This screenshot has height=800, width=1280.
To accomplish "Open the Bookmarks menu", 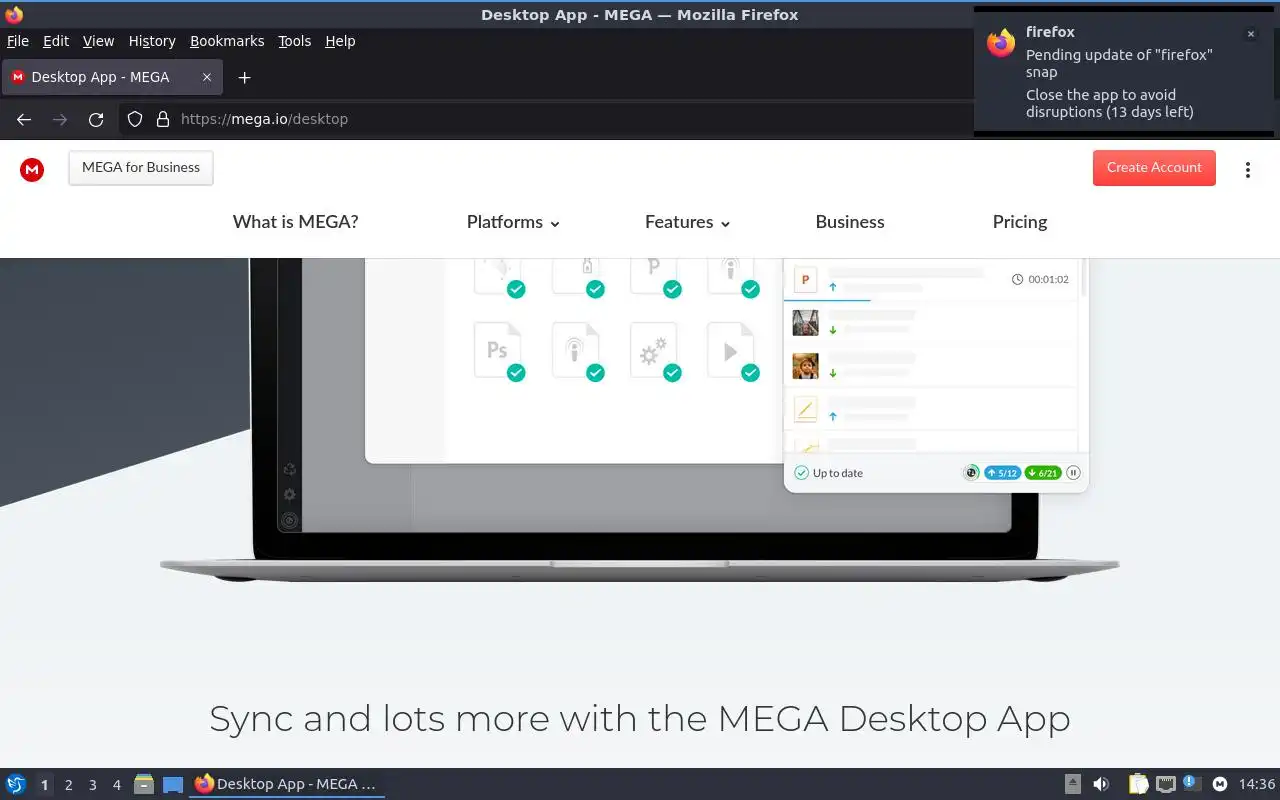I will (x=227, y=41).
